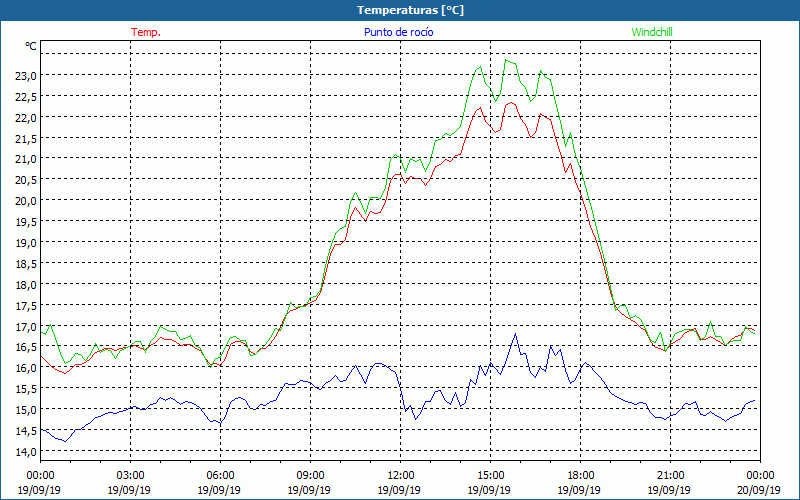Click the 21,5 y-axis value
Image resolution: width=800 pixels, height=500 pixels.
(27, 138)
